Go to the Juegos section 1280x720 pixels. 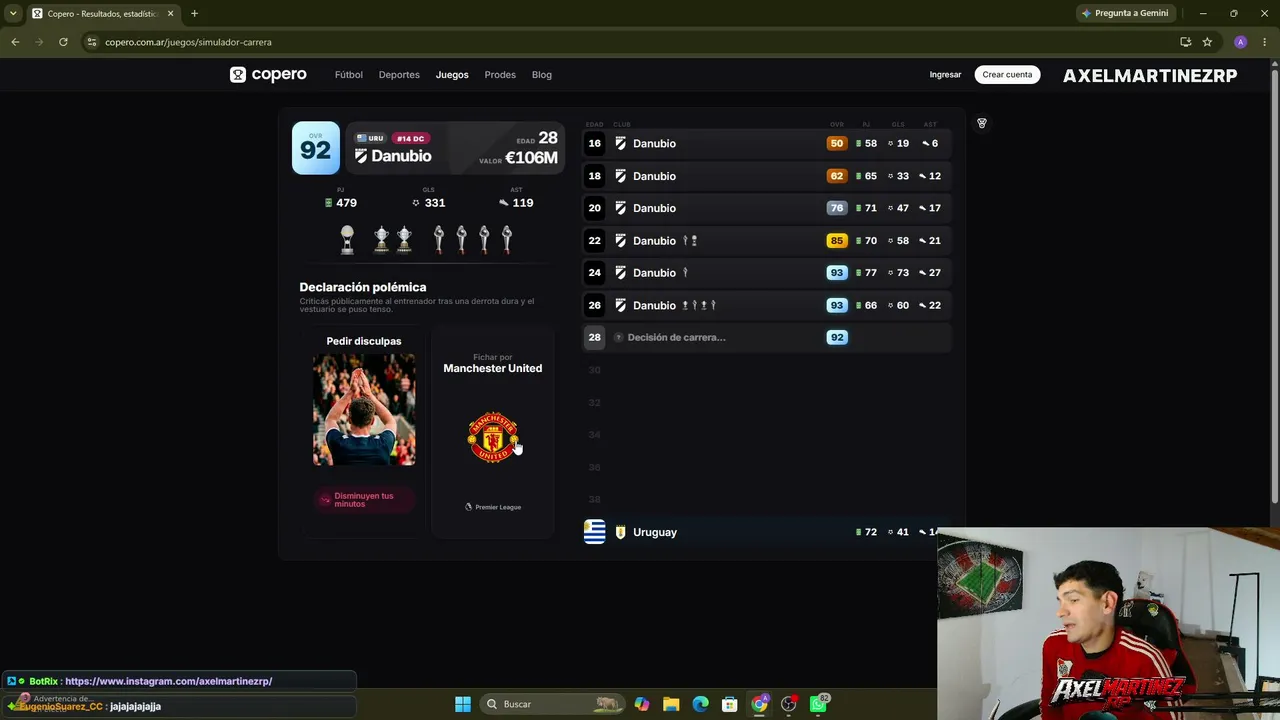(x=452, y=75)
